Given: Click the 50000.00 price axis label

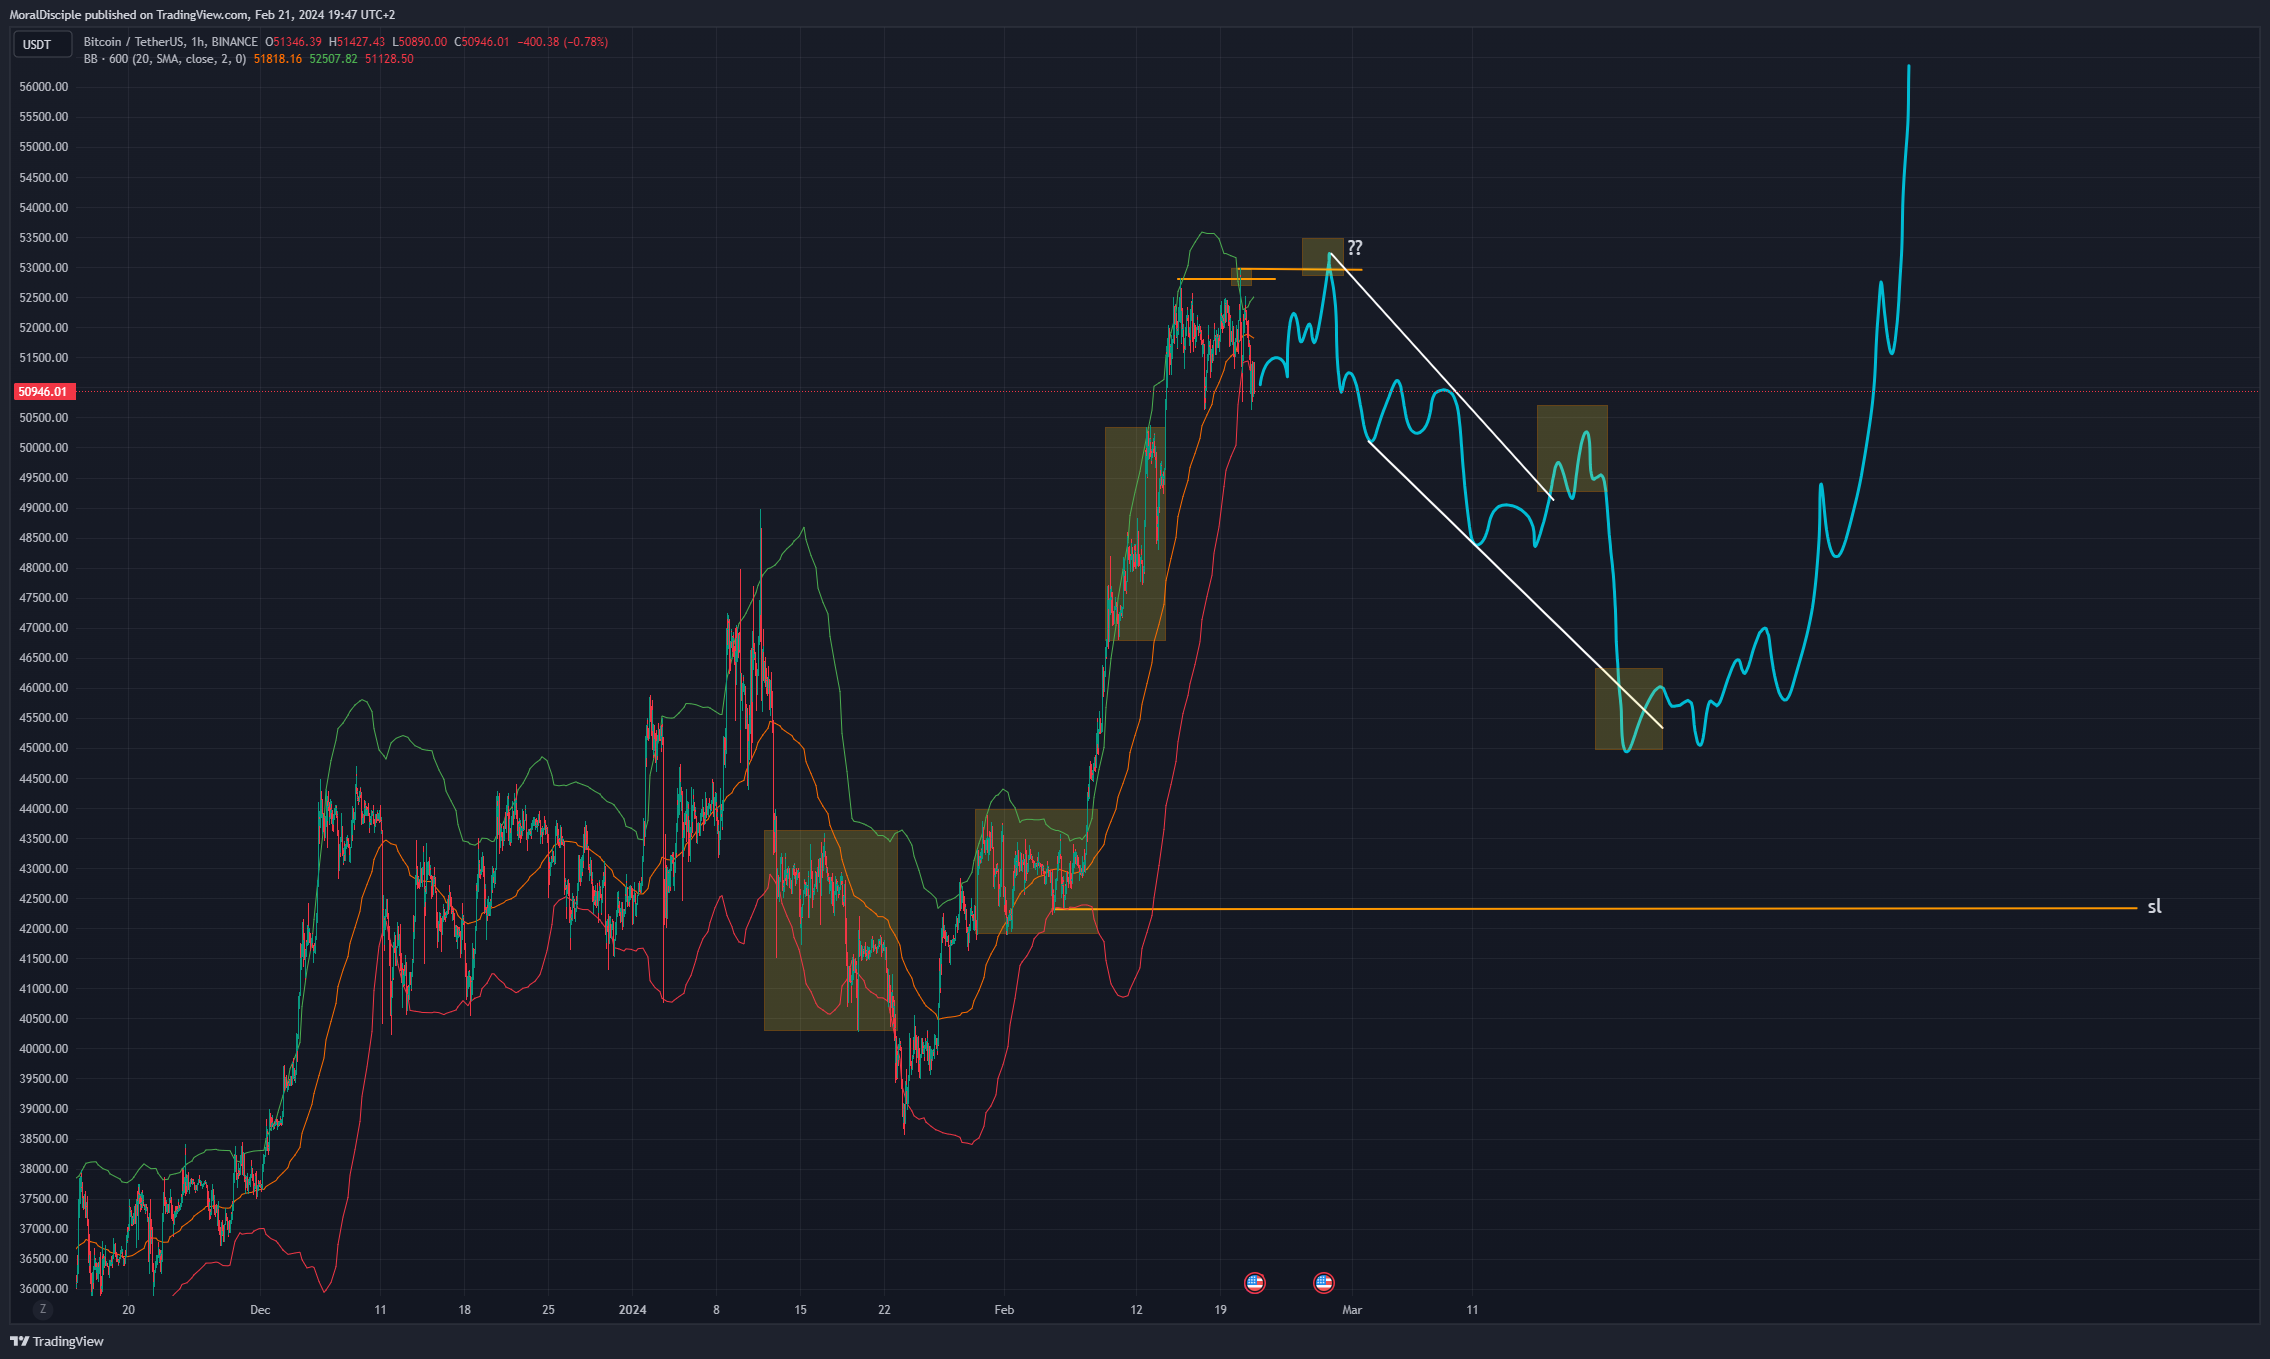Looking at the screenshot, I should coord(44,448).
